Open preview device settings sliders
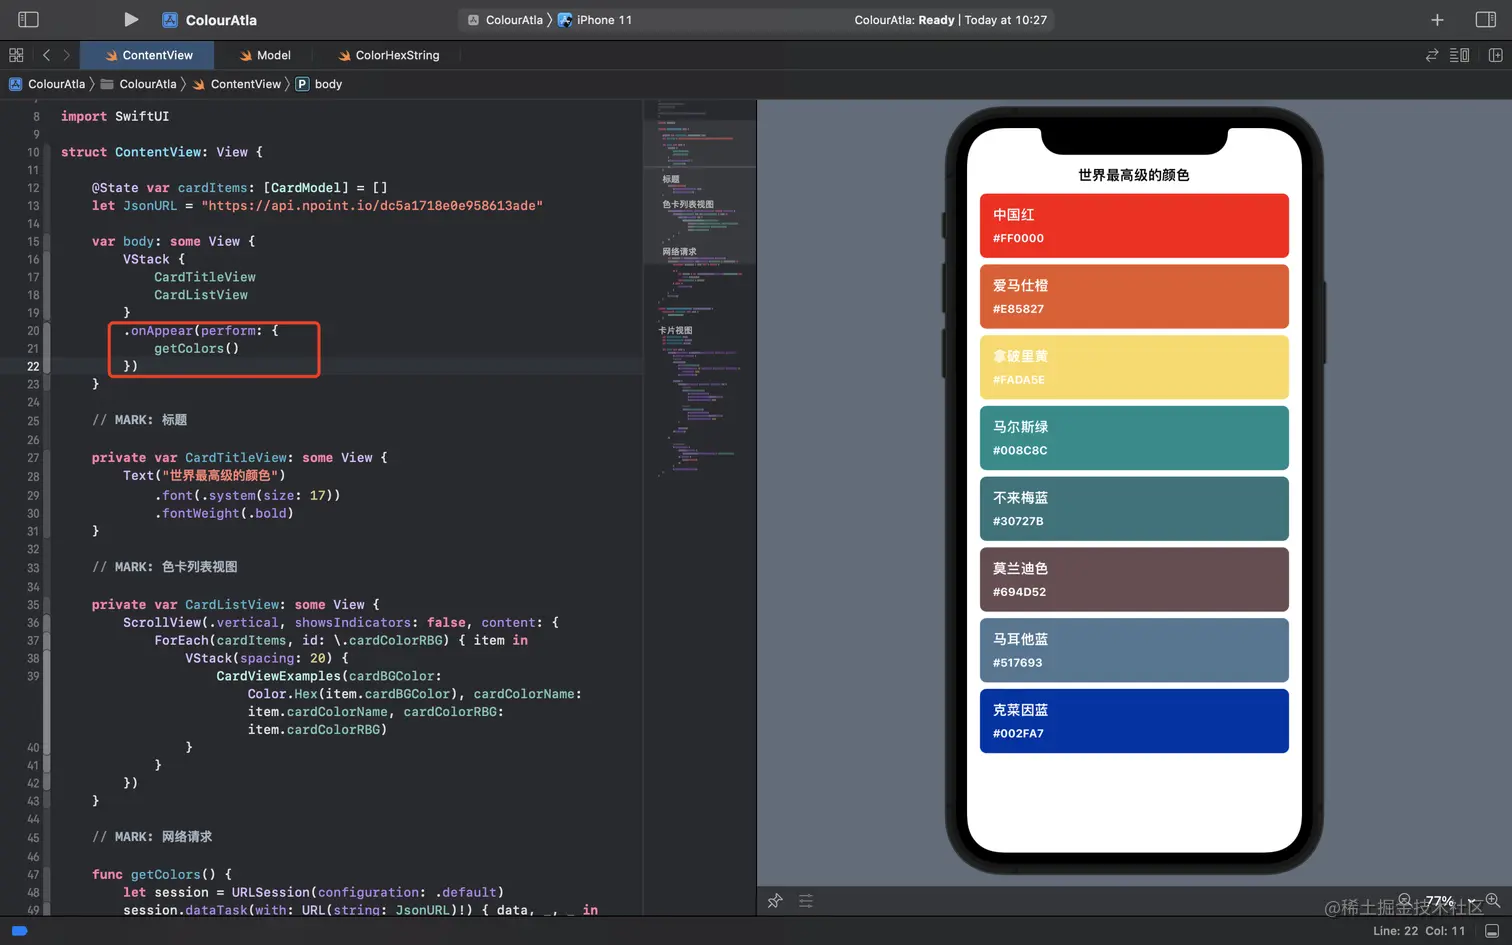 pos(806,901)
